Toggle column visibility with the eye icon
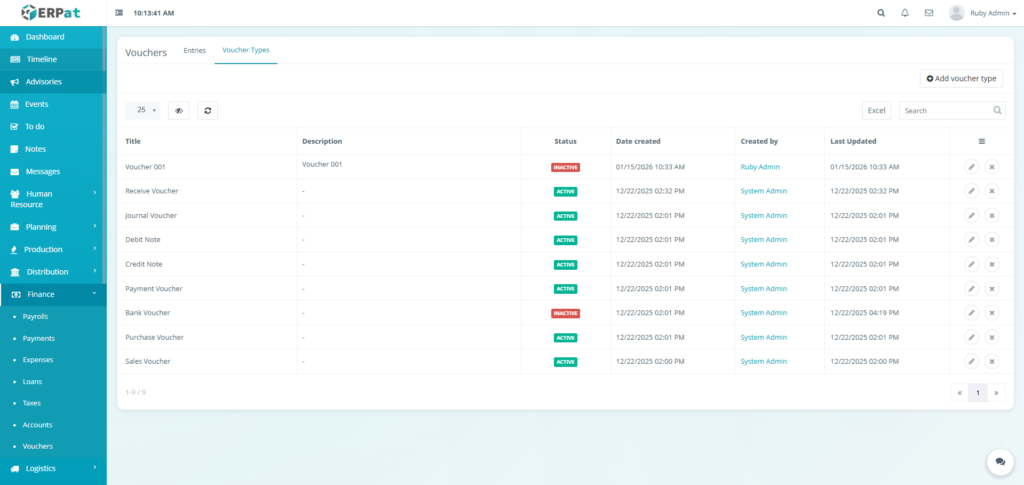Viewport: 1024px width, 485px height. point(179,111)
